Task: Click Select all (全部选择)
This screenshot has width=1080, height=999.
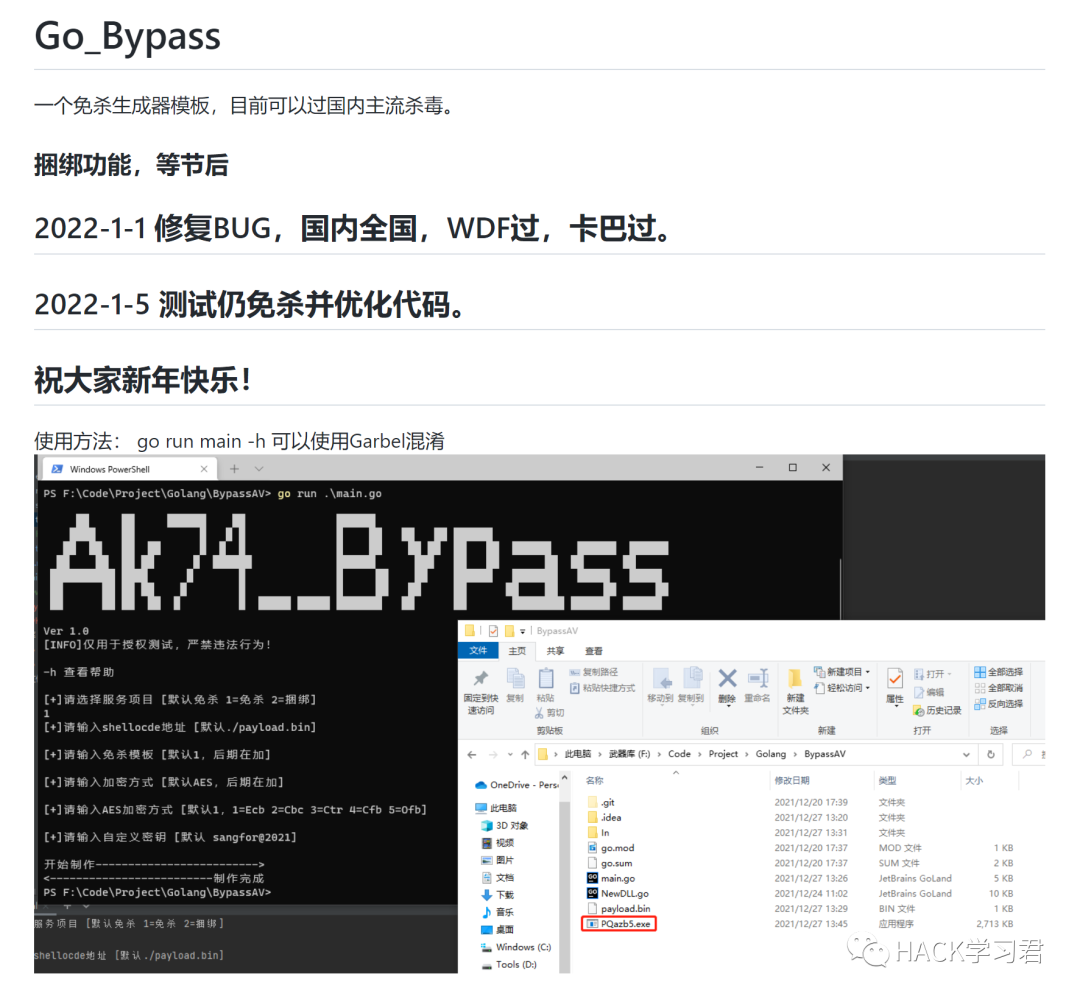Action: [x=998, y=672]
